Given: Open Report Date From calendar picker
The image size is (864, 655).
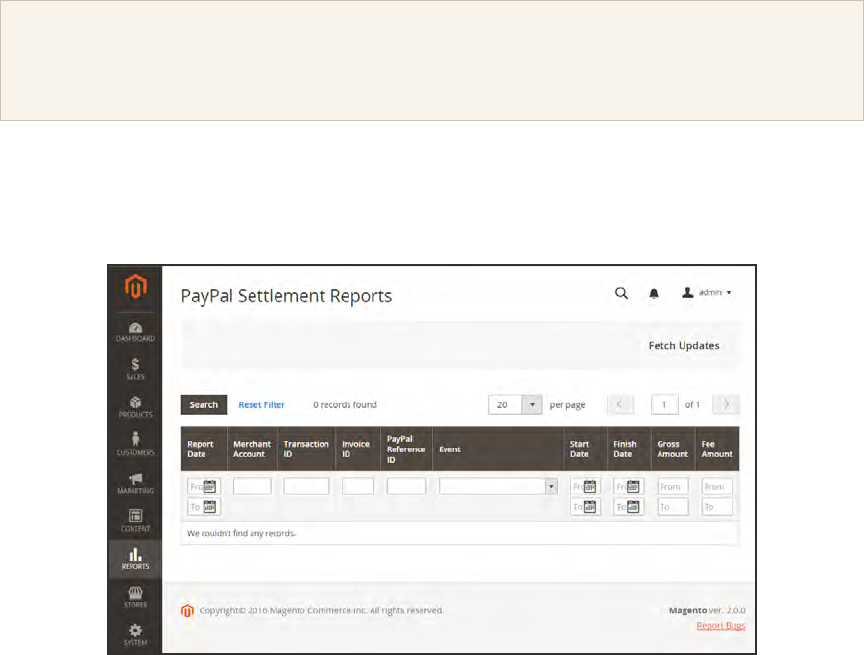Looking at the screenshot, I should click(210, 486).
